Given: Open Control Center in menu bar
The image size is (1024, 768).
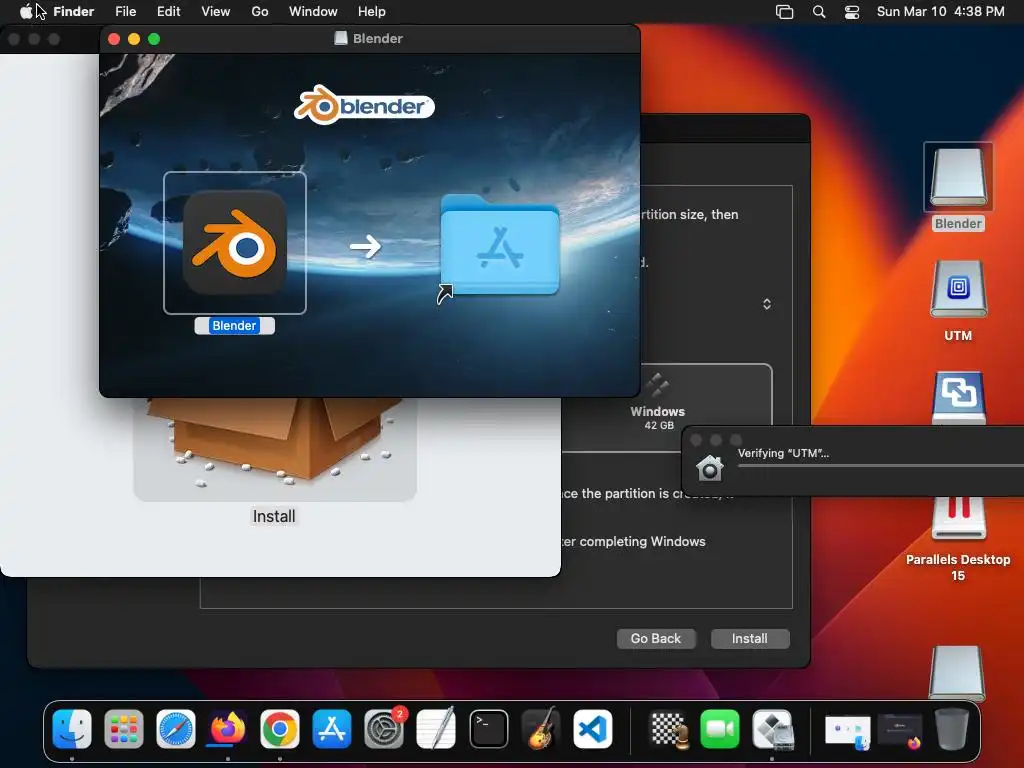Looking at the screenshot, I should point(852,12).
